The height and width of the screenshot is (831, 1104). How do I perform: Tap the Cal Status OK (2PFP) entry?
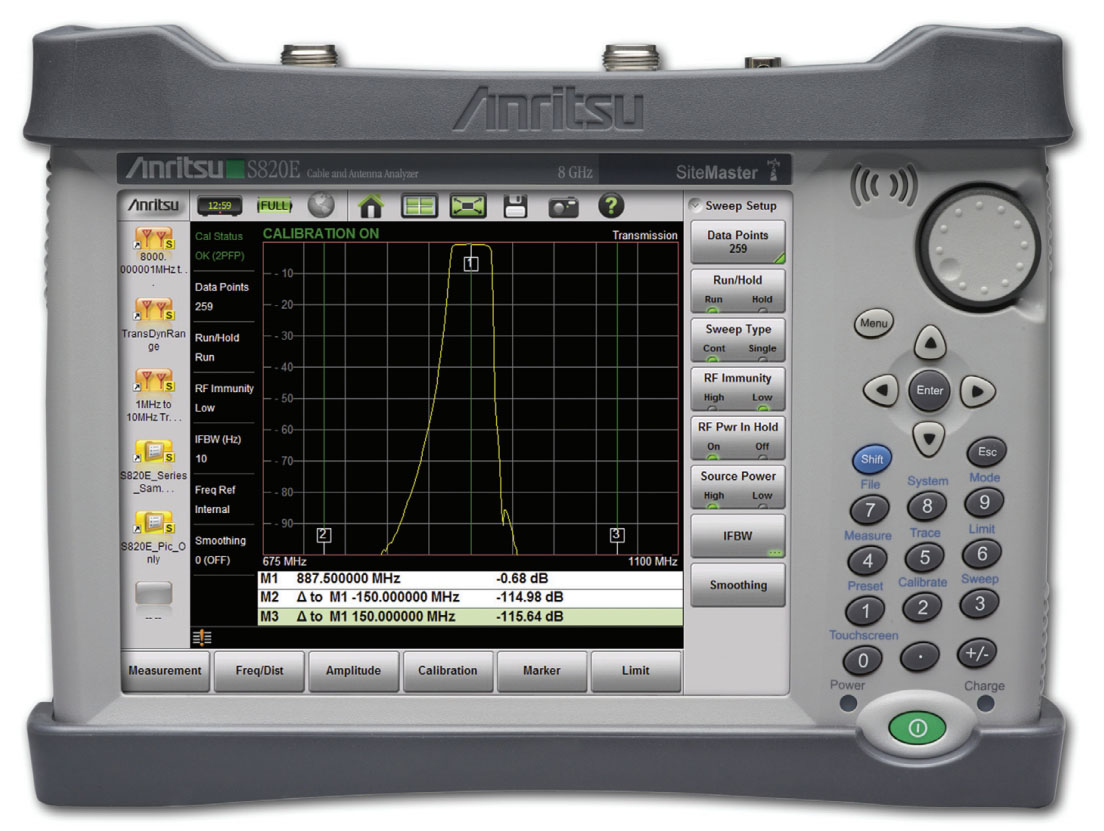click(222, 246)
